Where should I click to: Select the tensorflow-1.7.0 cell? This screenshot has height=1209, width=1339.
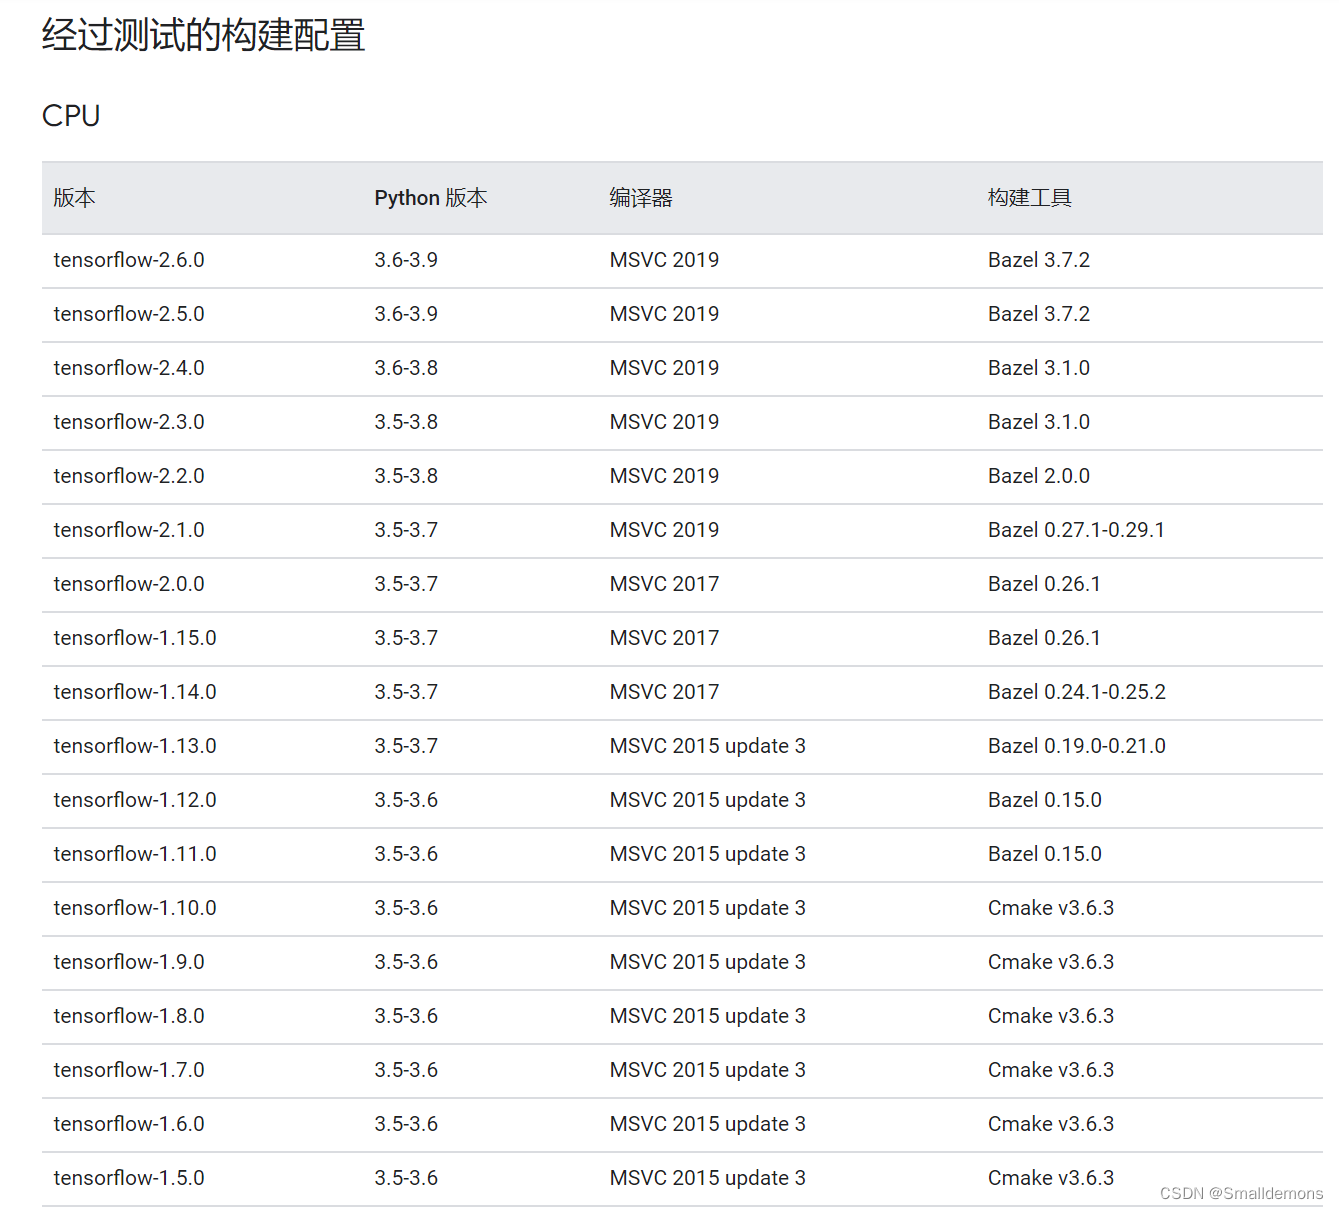129,1070
